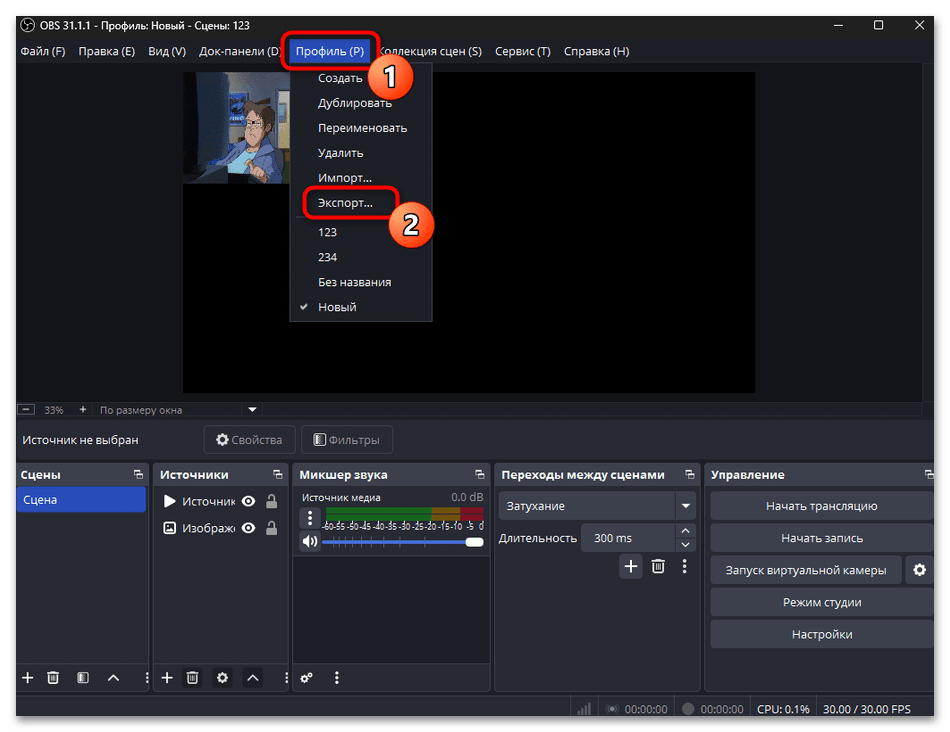Open the preview scaling dropdown arrow
950x732 pixels.
pyautogui.click(x=253, y=409)
